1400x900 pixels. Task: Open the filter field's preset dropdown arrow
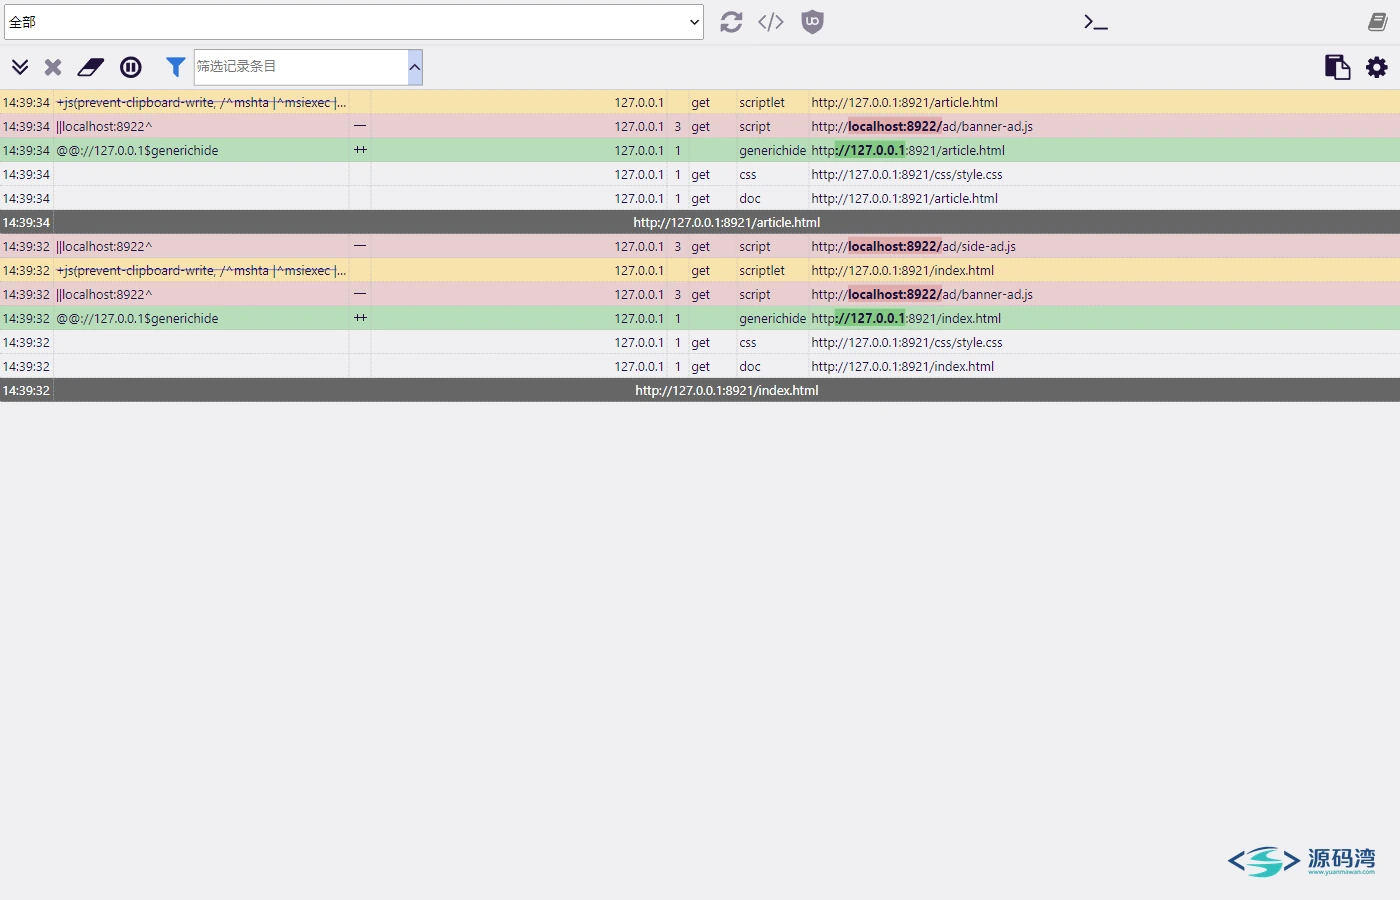click(415, 67)
